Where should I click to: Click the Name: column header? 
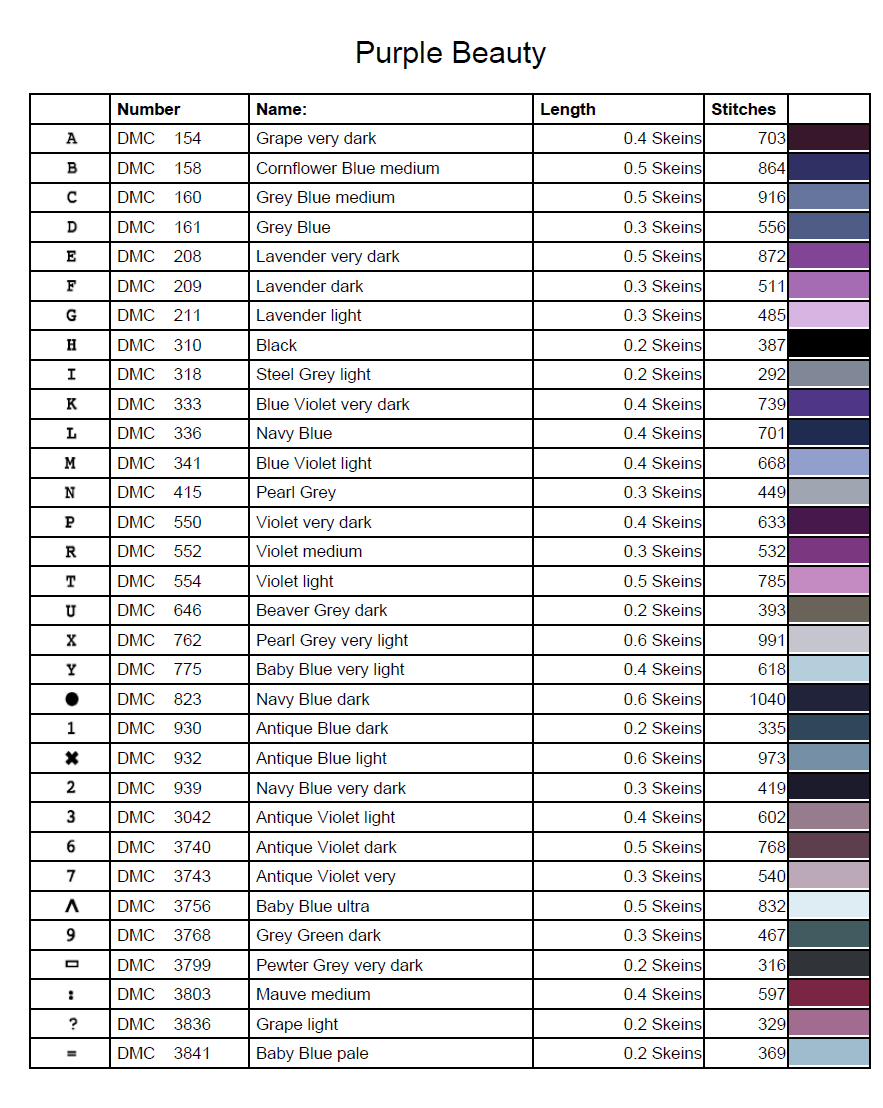point(281,109)
